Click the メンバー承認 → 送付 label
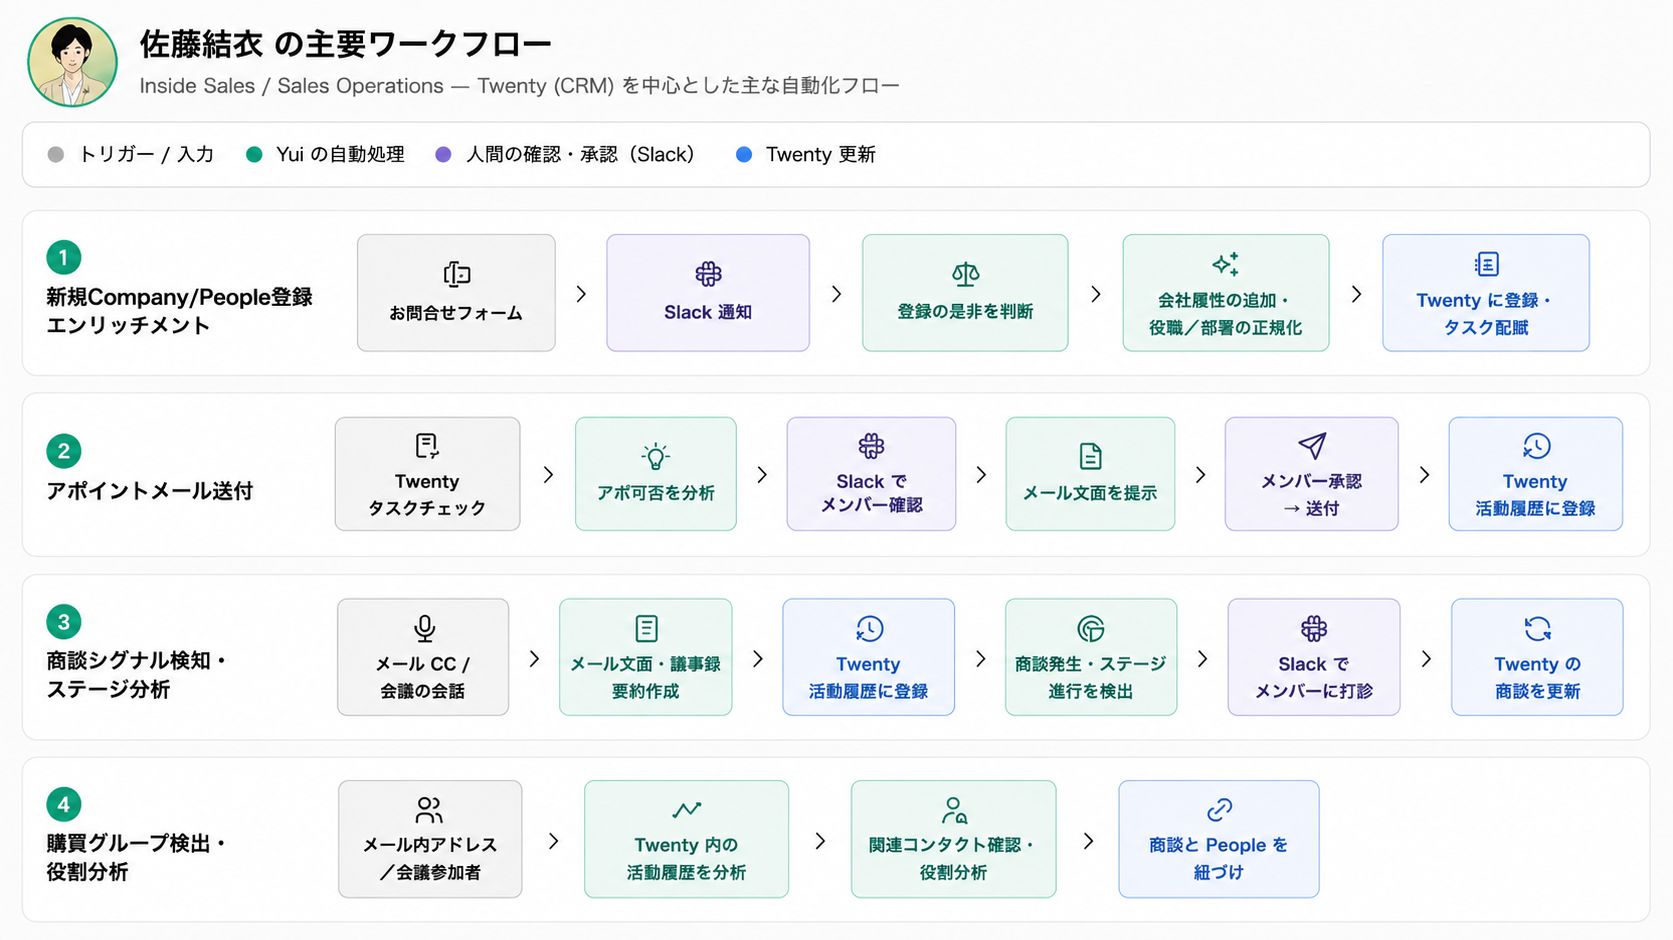 pyautogui.click(x=1312, y=495)
